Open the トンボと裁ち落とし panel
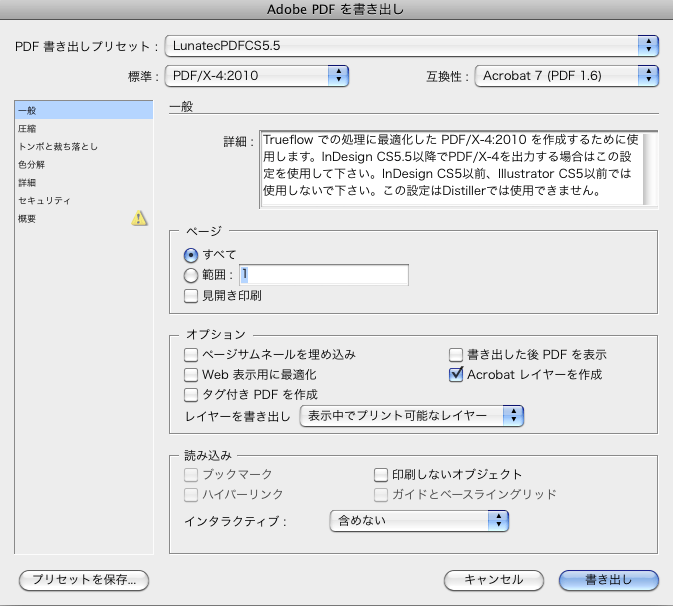This screenshot has height=606, width=673. click(84, 146)
